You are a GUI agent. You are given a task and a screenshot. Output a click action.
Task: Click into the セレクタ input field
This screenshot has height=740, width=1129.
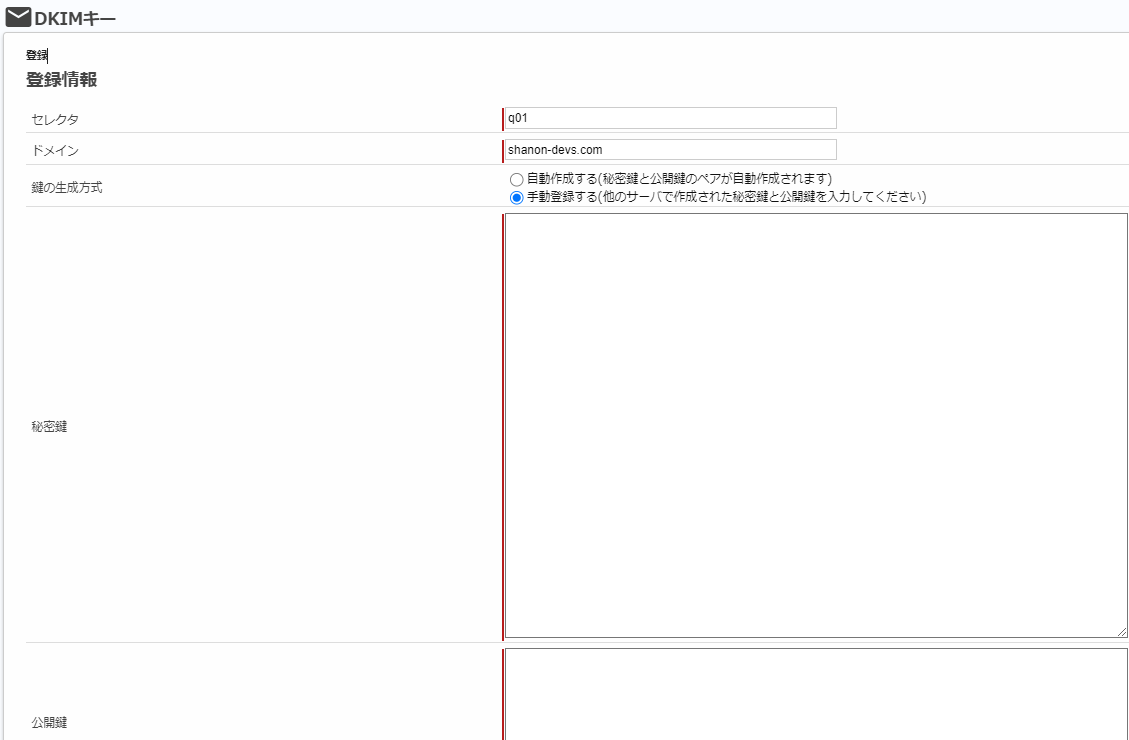pos(670,118)
